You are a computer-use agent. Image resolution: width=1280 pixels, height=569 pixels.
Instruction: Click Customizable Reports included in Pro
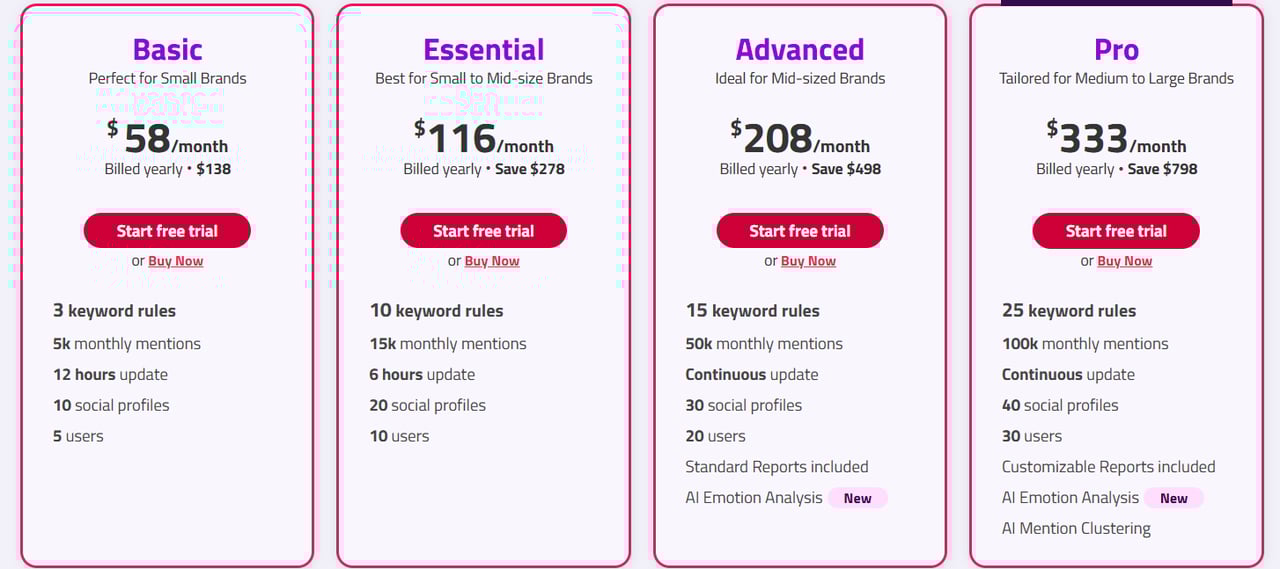click(x=1108, y=466)
